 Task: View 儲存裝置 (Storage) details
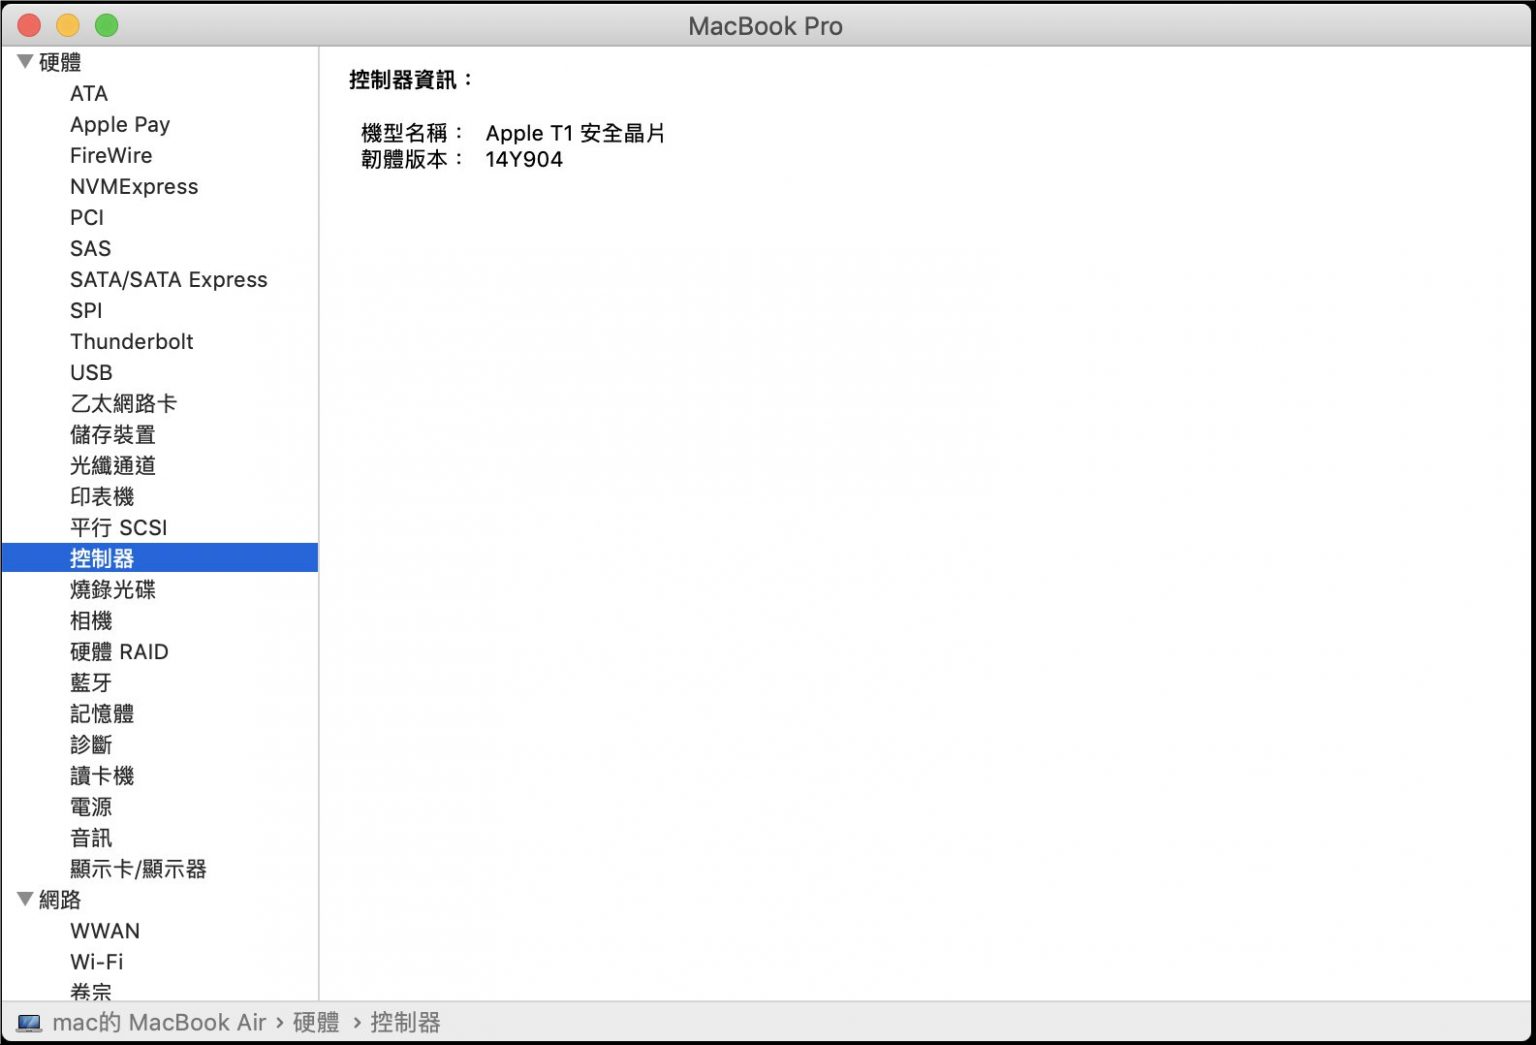[x=112, y=434]
